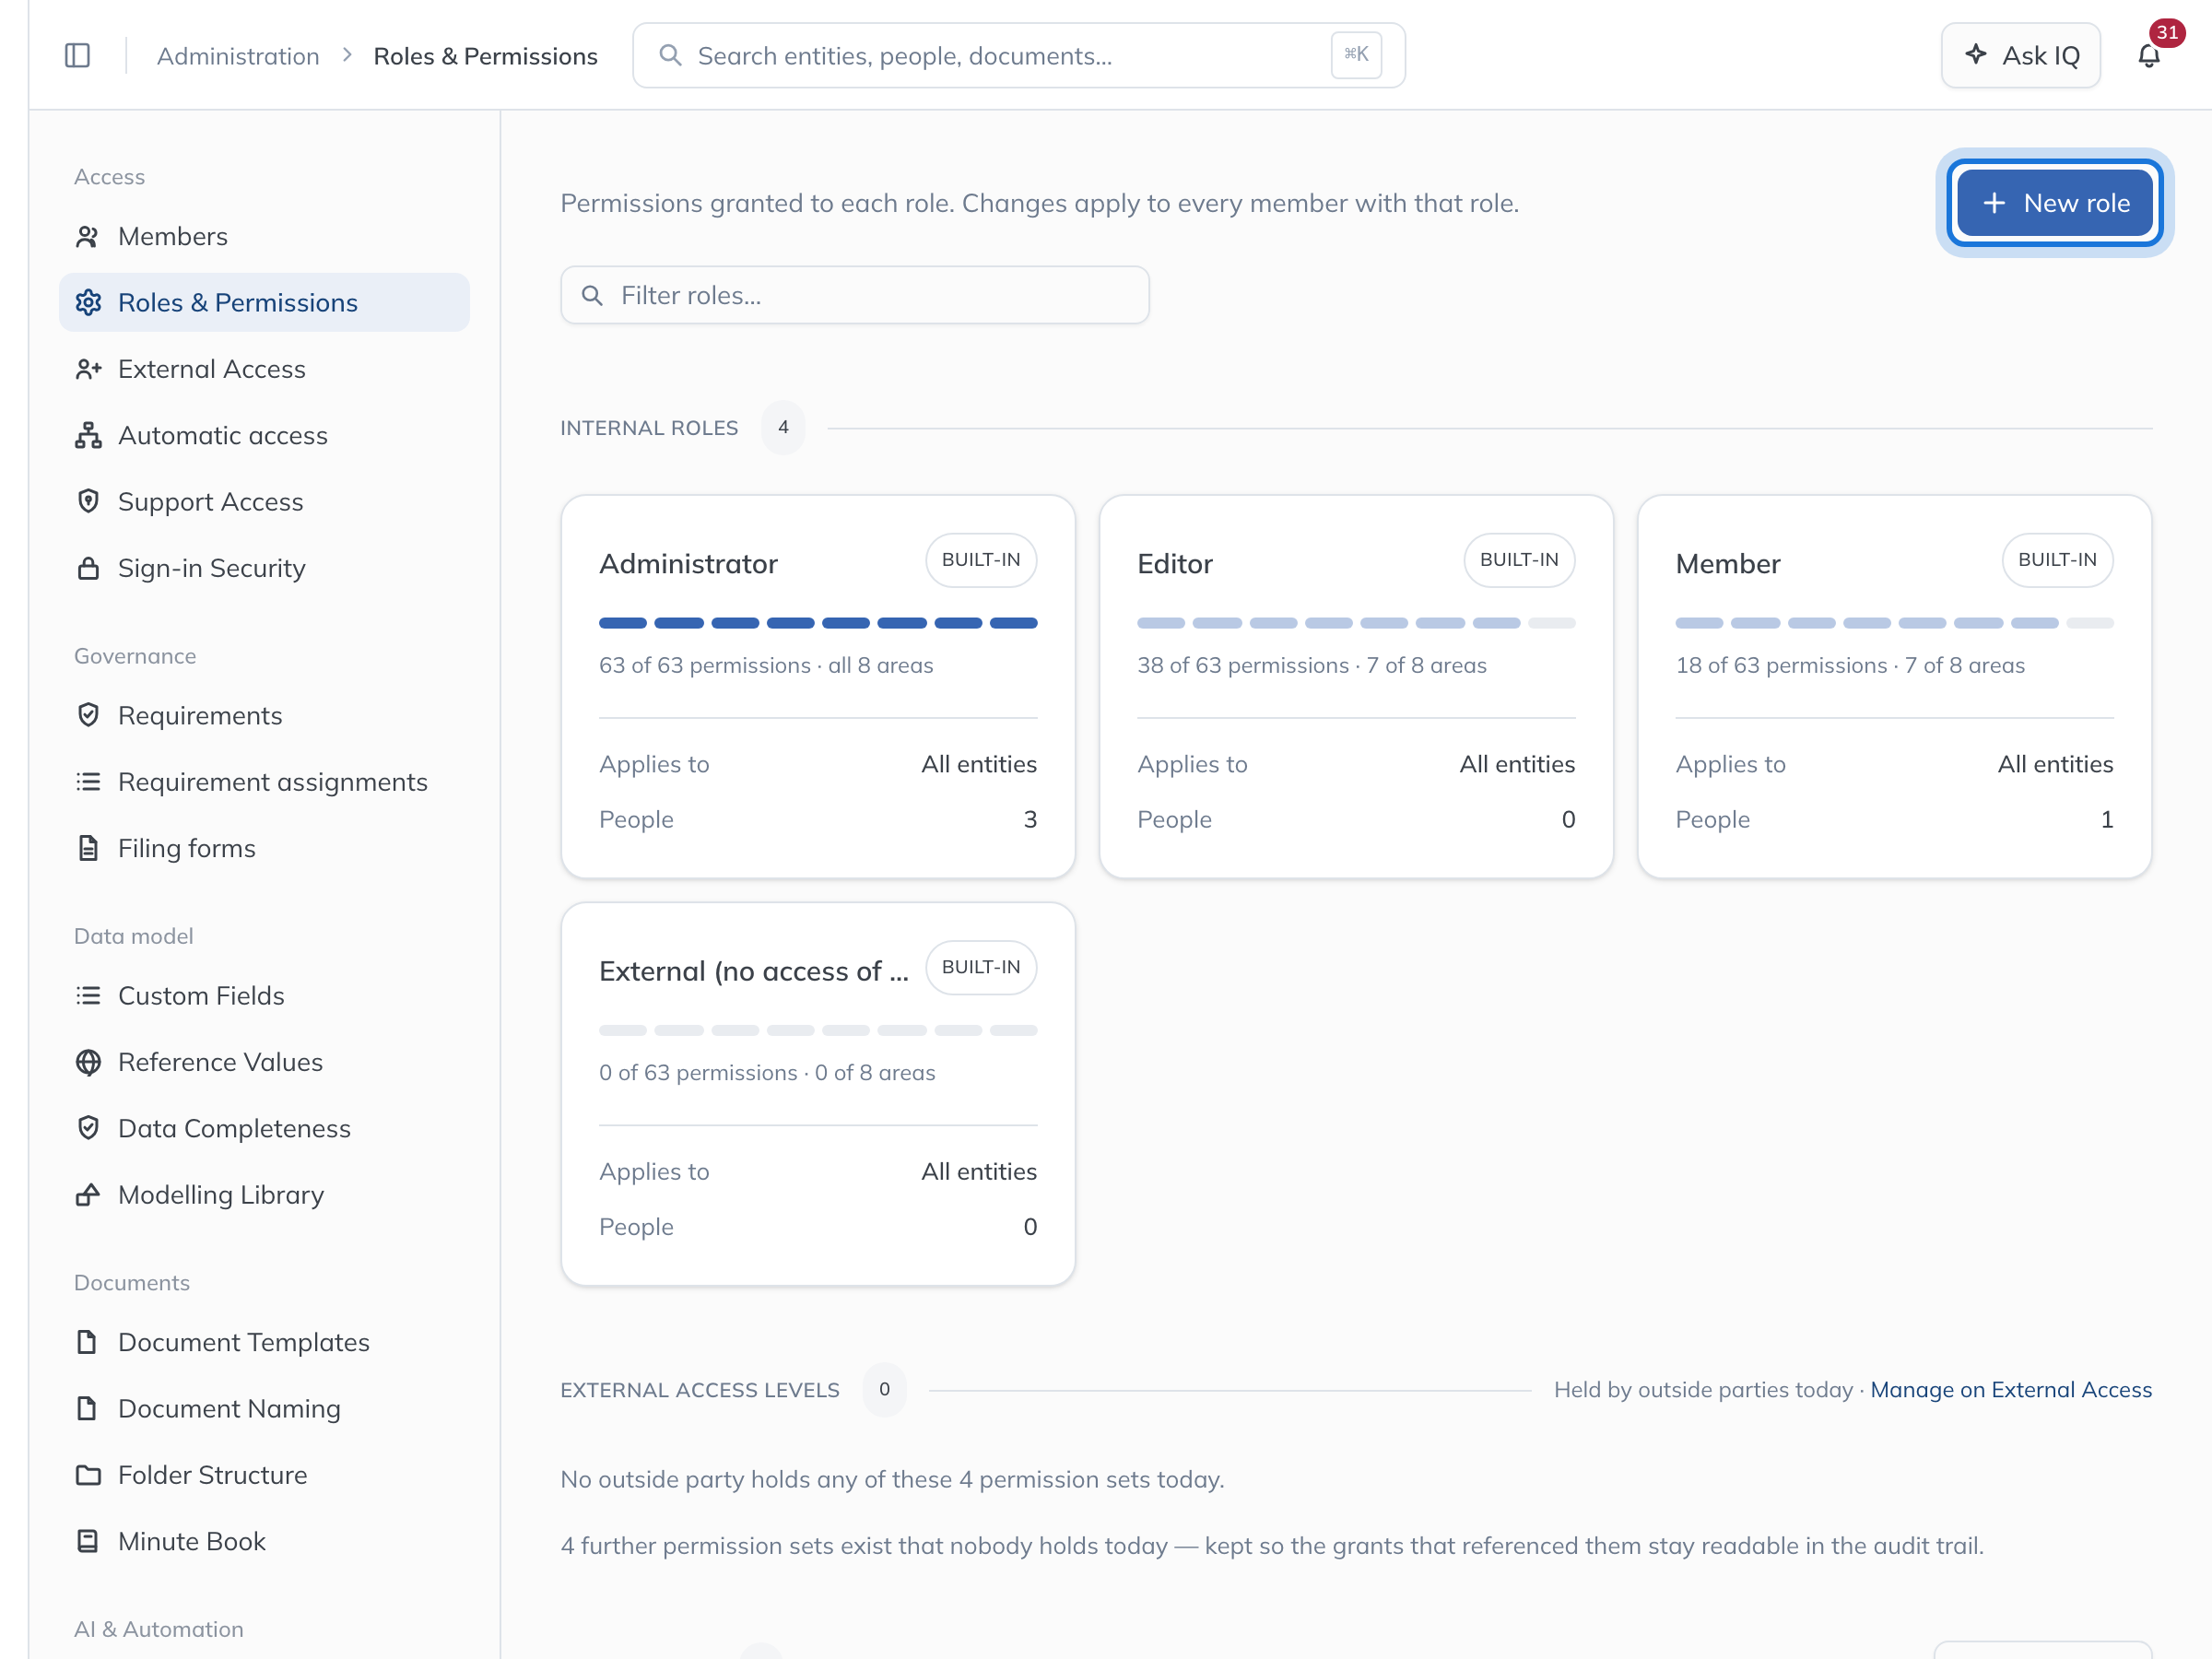Focus the Search entities, people, documents box

click(1019, 56)
